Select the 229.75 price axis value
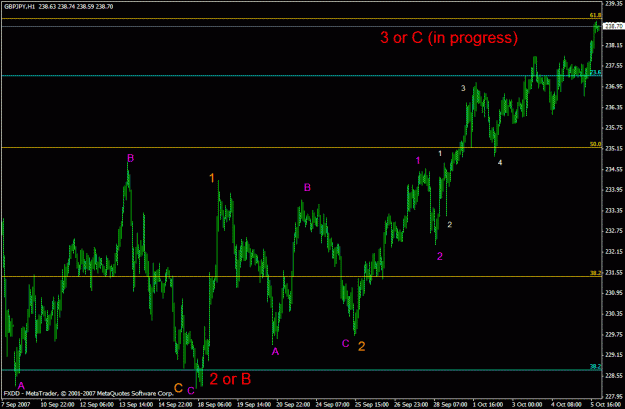Image resolution: width=625 pixels, height=409 pixels. click(614, 334)
